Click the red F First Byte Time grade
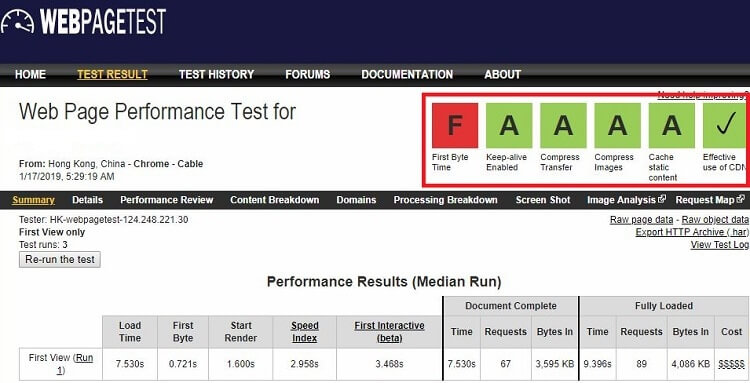The width and height of the screenshot is (750, 383). 455,125
